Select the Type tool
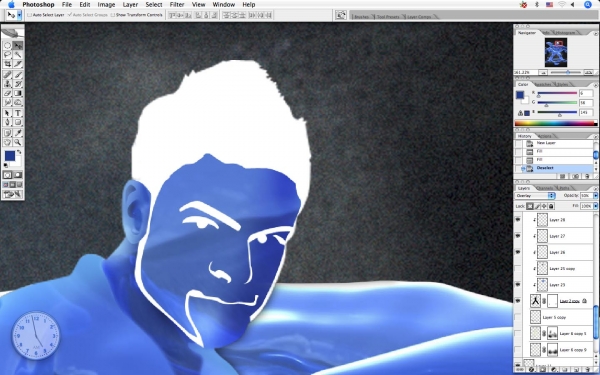The width and height of the screenshot is (600, 375). 18,113
